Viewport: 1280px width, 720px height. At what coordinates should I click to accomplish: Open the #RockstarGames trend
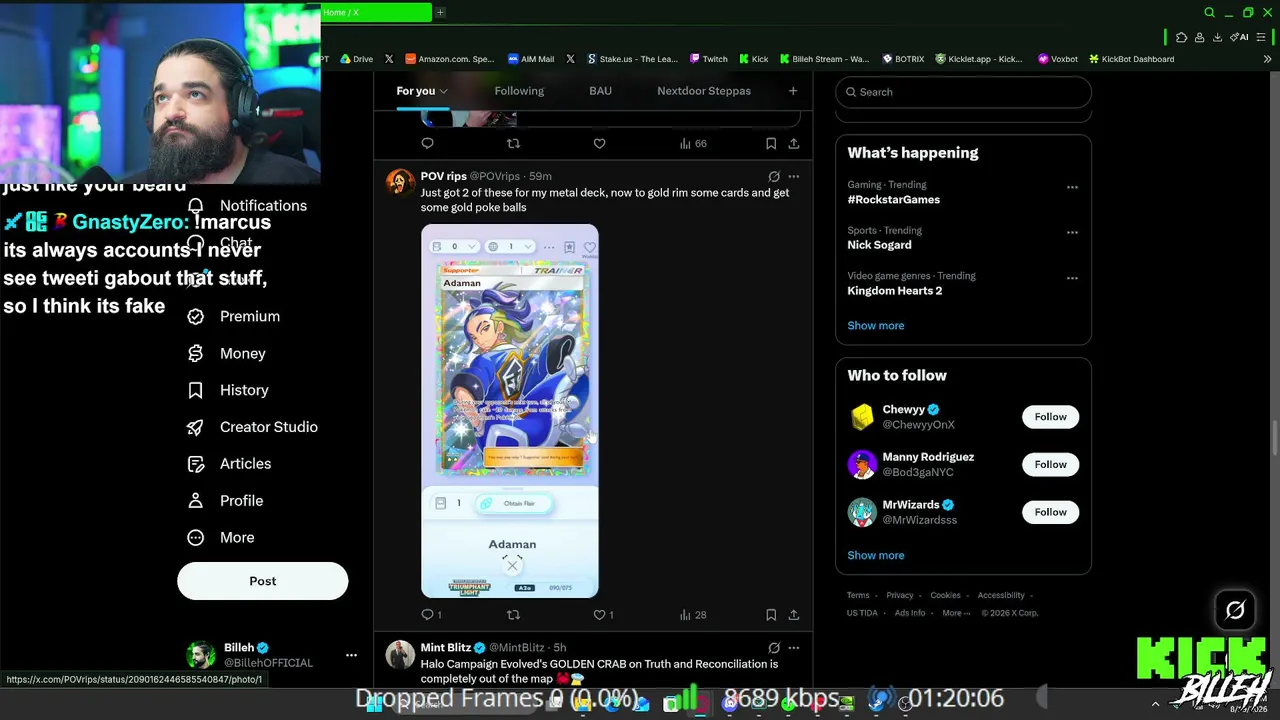pyautogui.click(x=894, y=199)
